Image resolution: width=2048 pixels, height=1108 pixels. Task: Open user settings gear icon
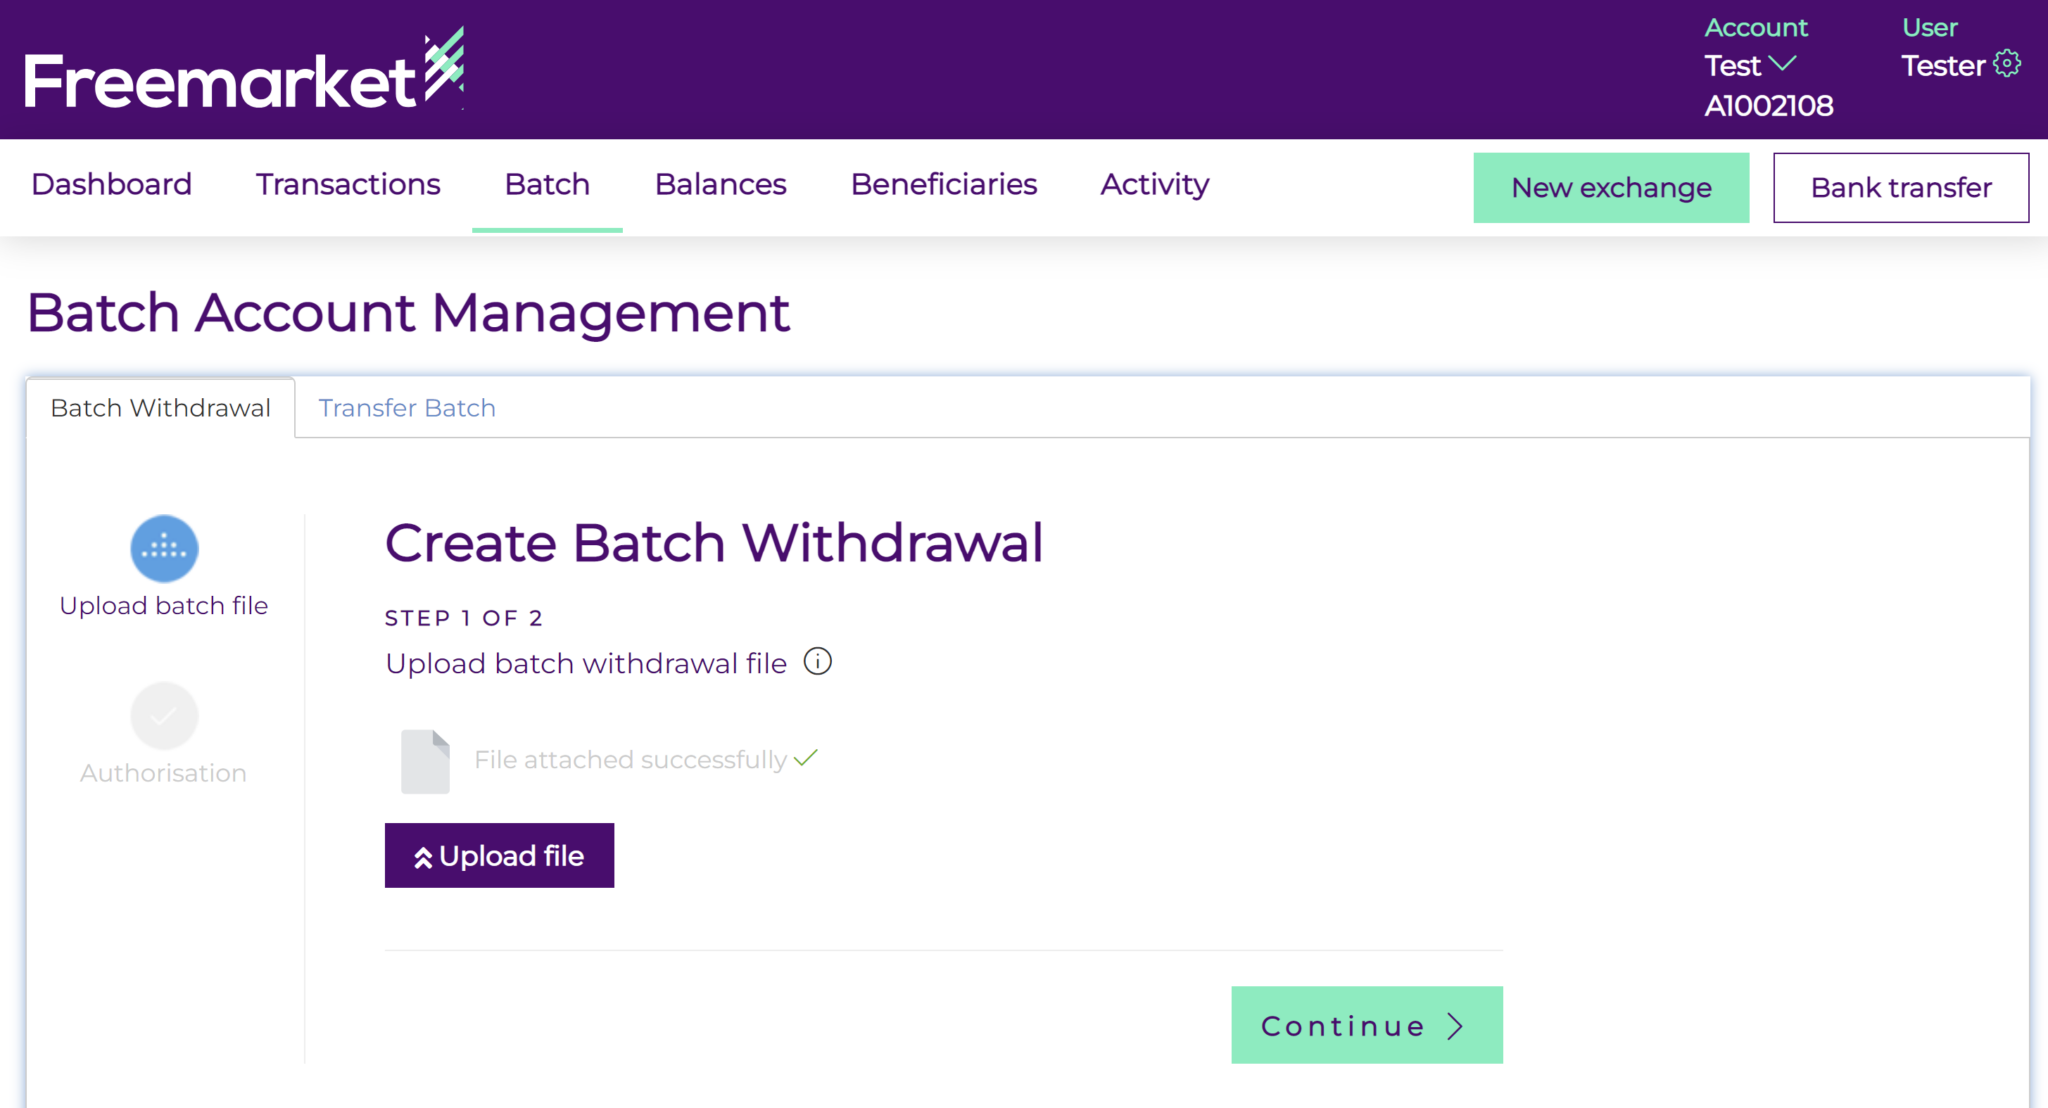click(x=2007, y=64)
